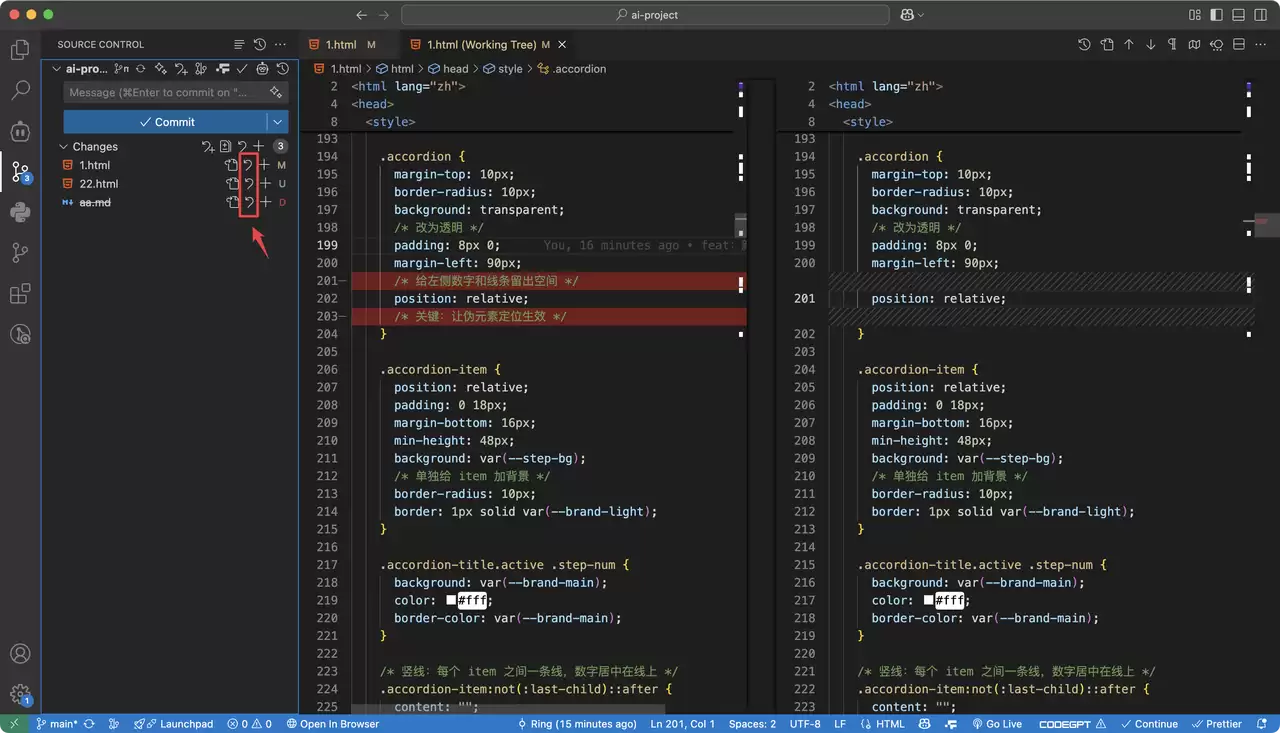Click Go Live in status bar

coord(996,724)
